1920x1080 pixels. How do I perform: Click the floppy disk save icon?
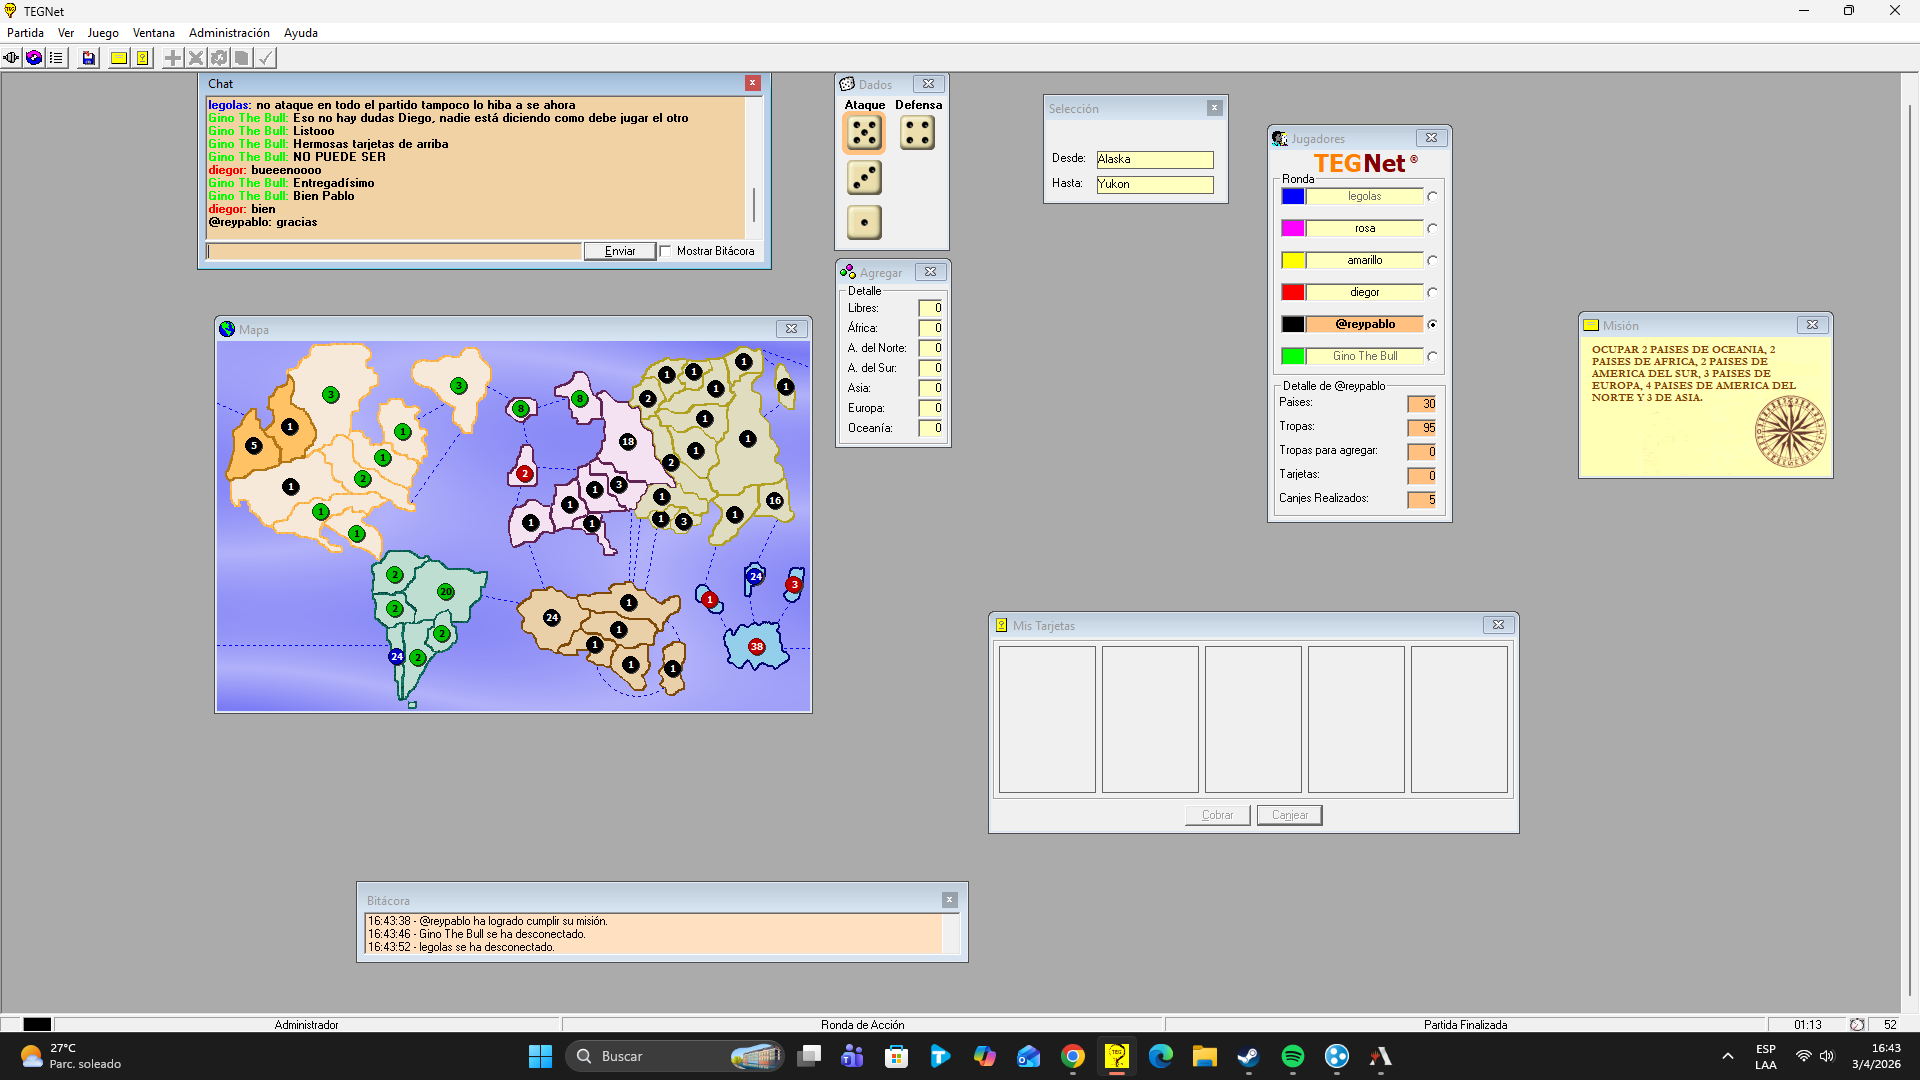tap(89, 58)
